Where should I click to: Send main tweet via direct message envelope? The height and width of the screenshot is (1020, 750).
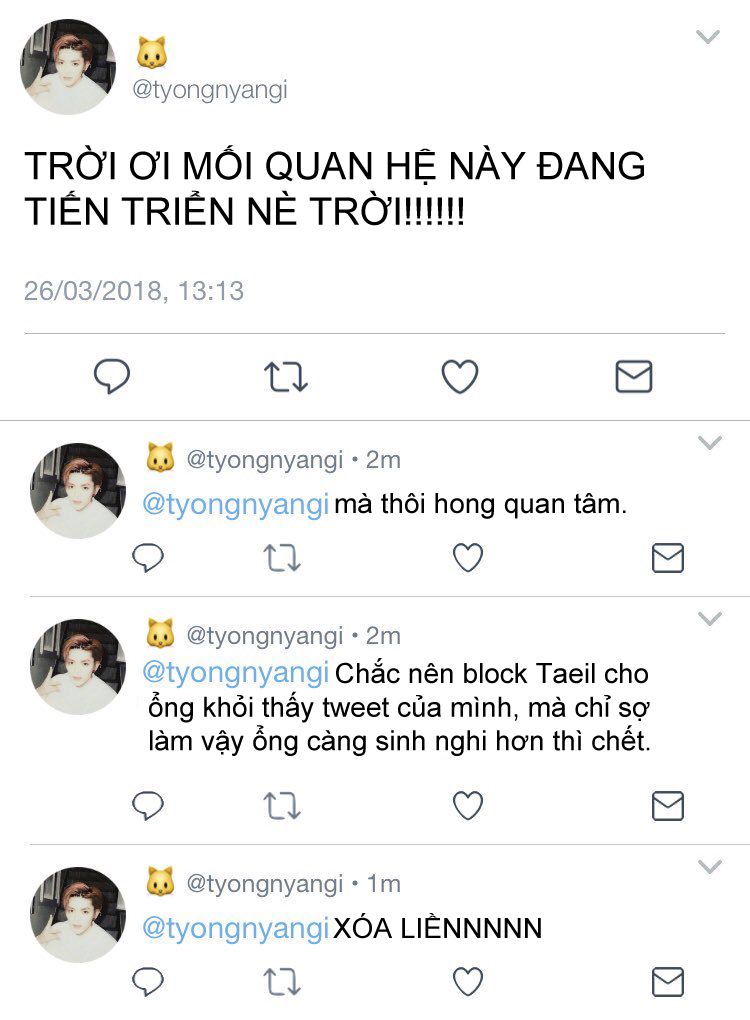click(634, 376)
